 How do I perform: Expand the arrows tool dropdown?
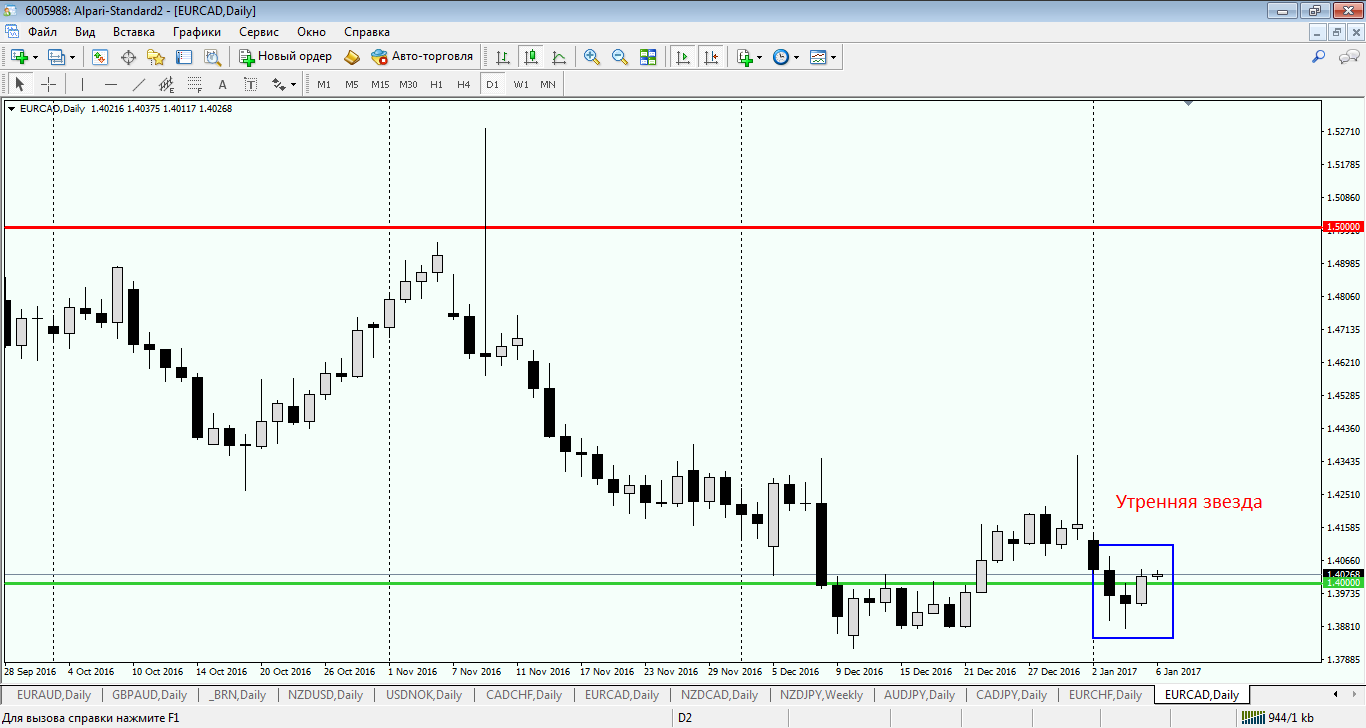[294, 84]
